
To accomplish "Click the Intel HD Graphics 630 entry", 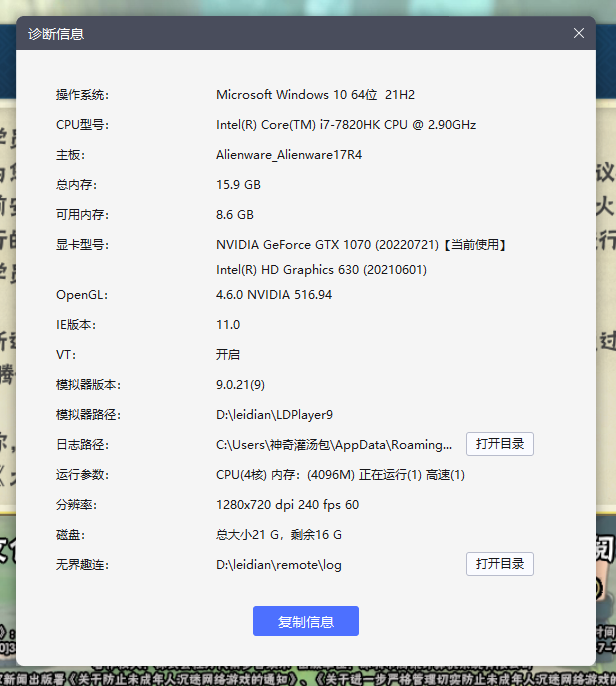I will [321, 270].
